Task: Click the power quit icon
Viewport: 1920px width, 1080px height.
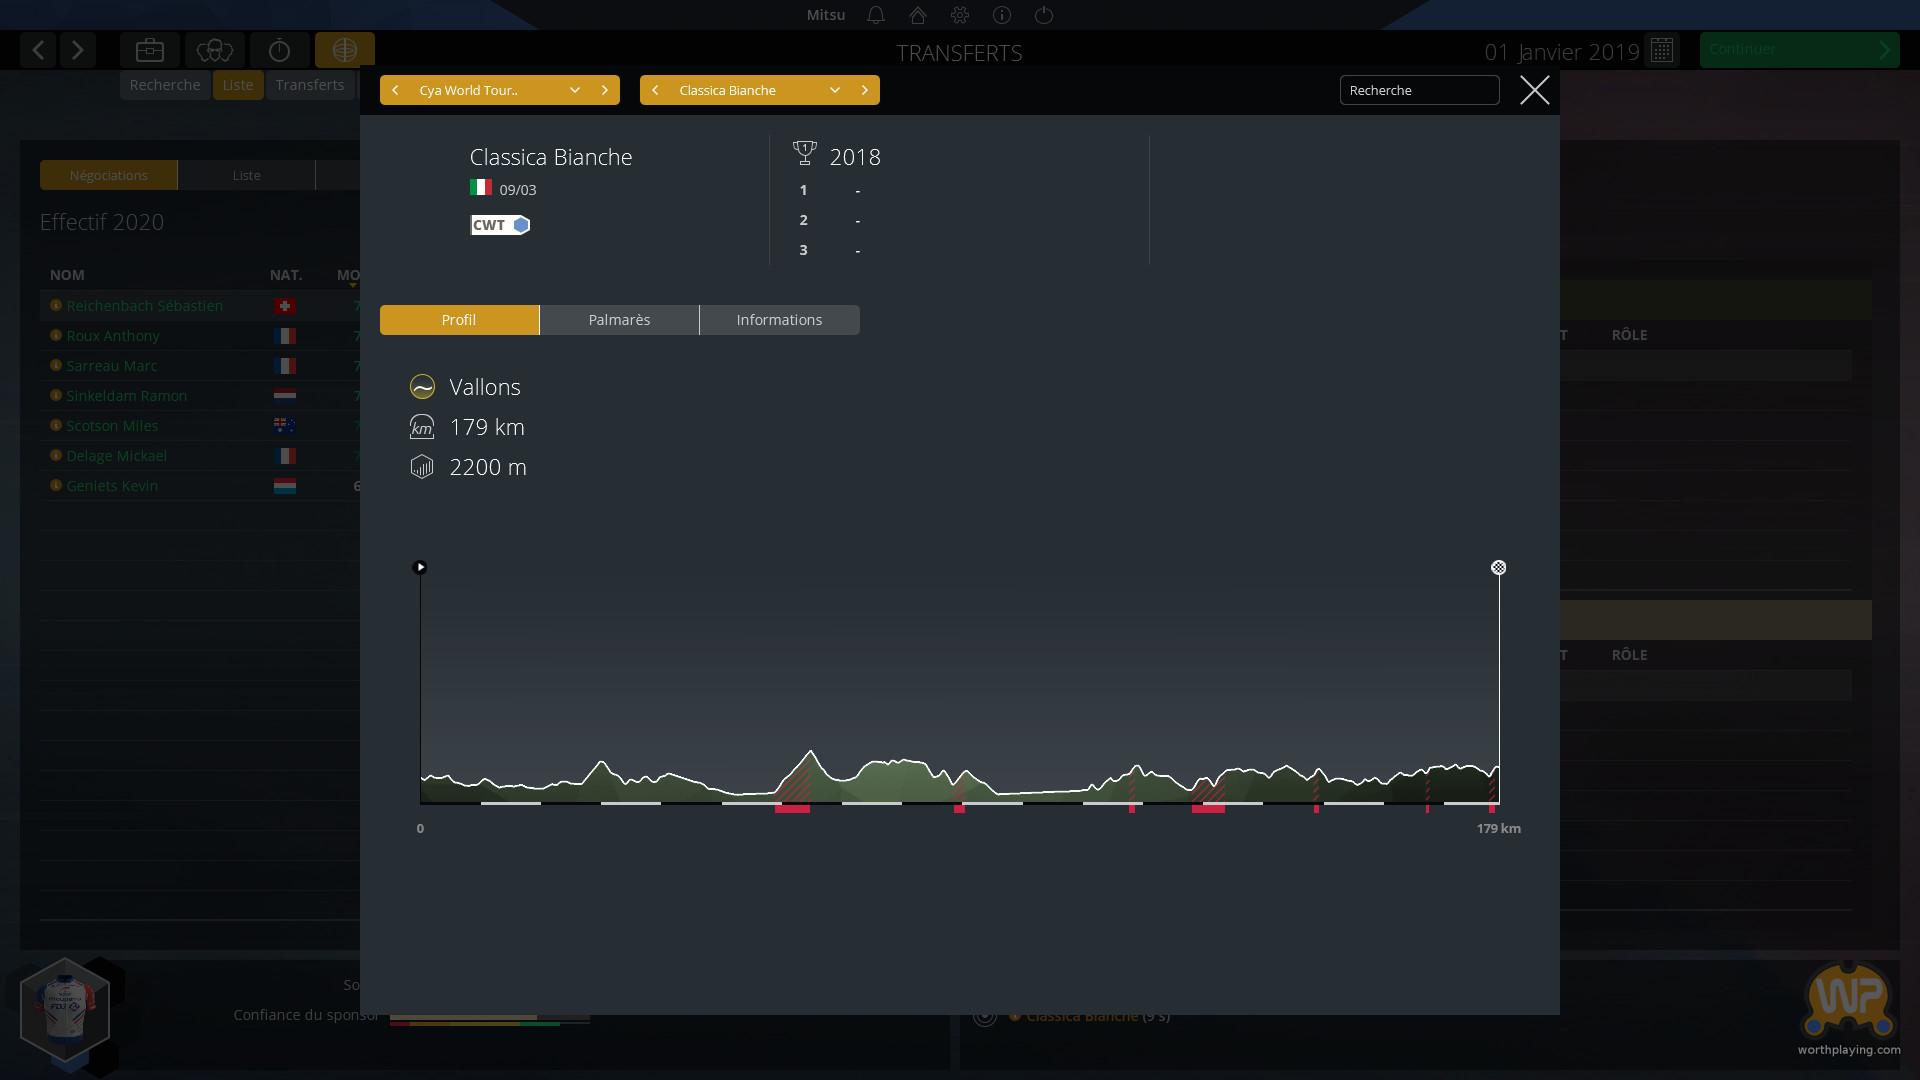Action: pyautogui.click(x=1044, y=15)
